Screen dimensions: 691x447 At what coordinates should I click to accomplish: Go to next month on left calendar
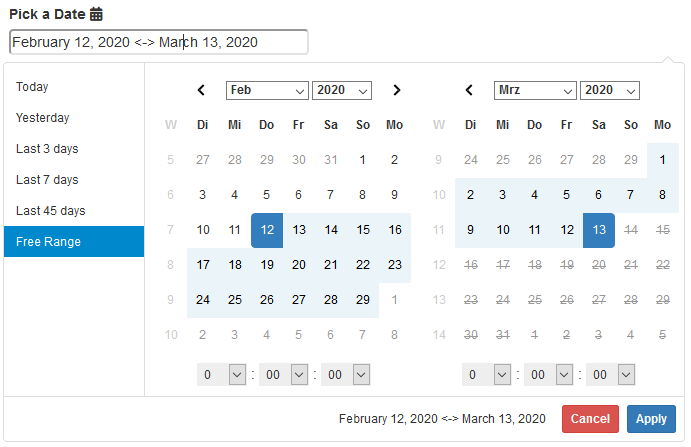point(396,90)
